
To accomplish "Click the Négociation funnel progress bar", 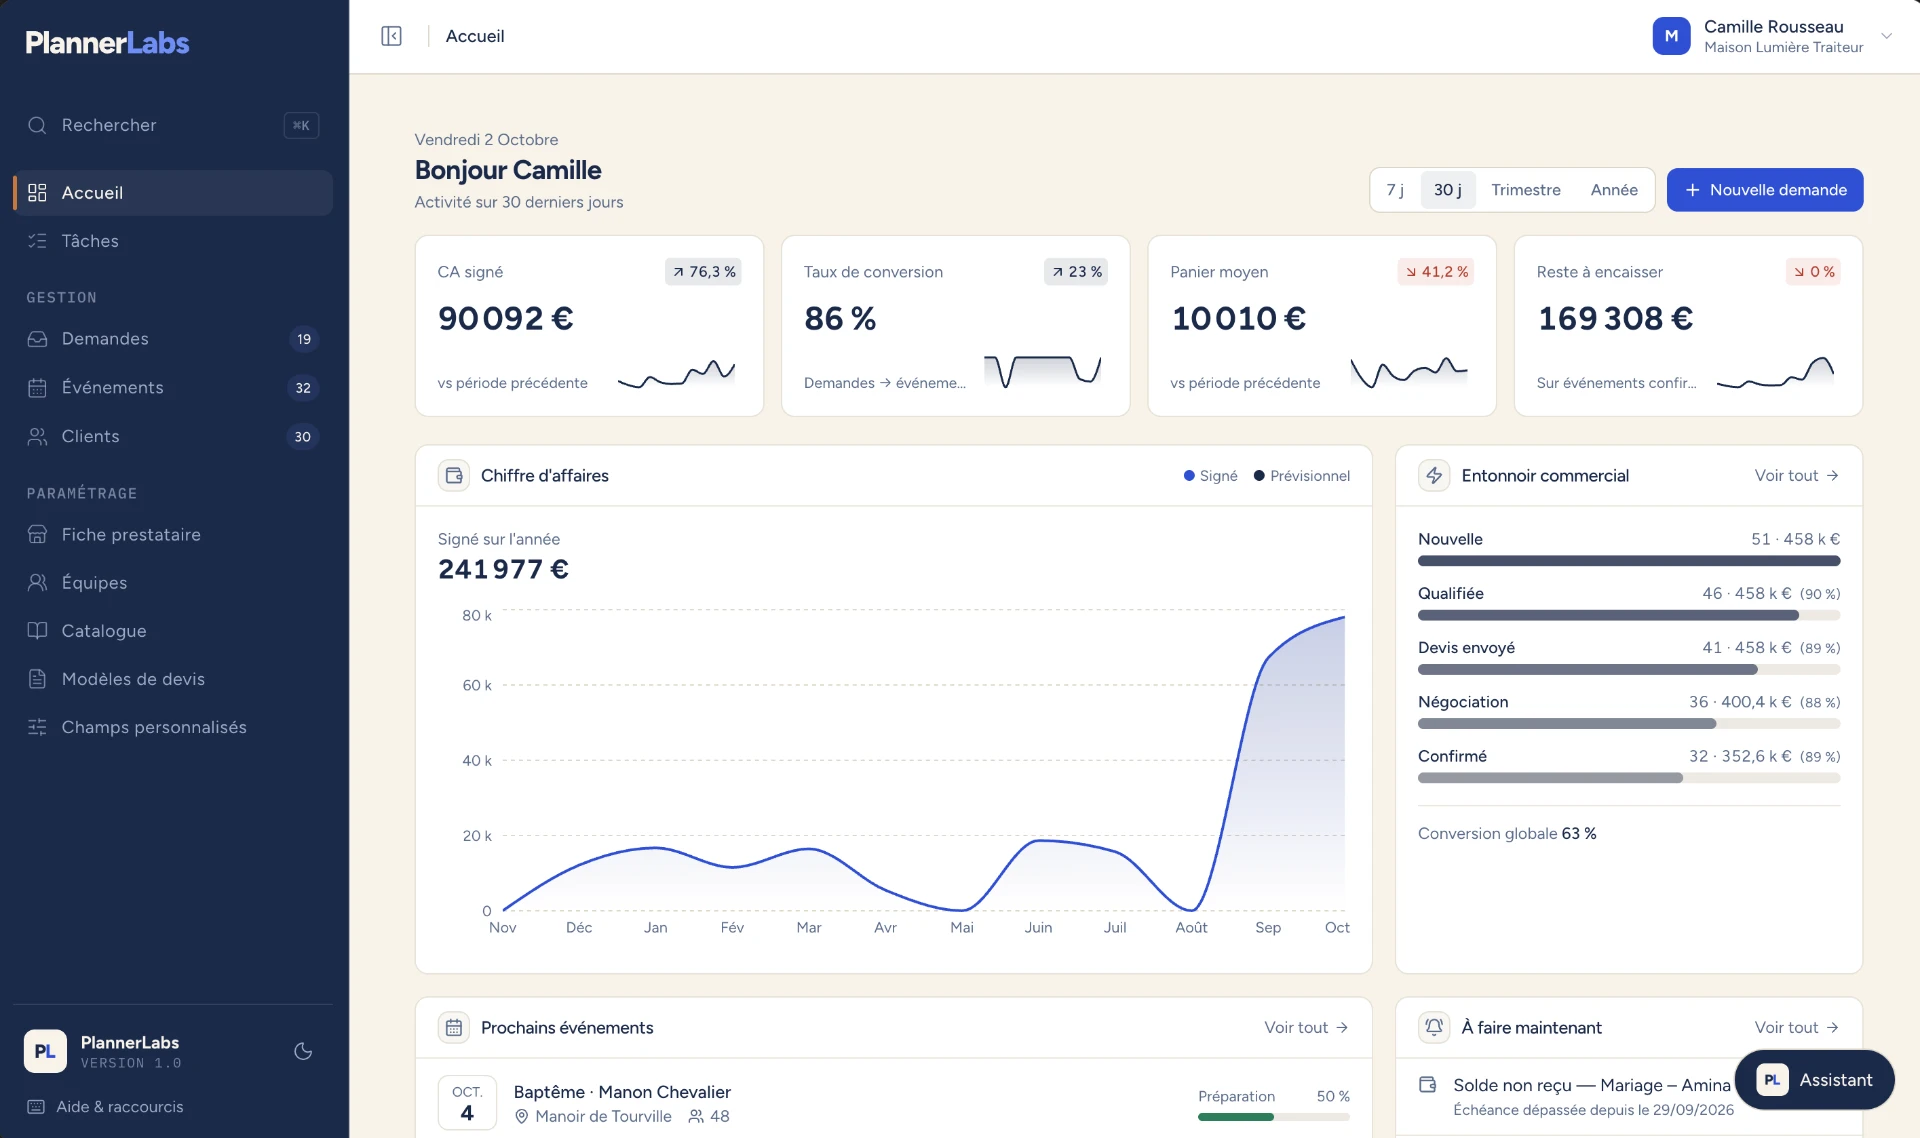I will click(x=1629, y=723).
